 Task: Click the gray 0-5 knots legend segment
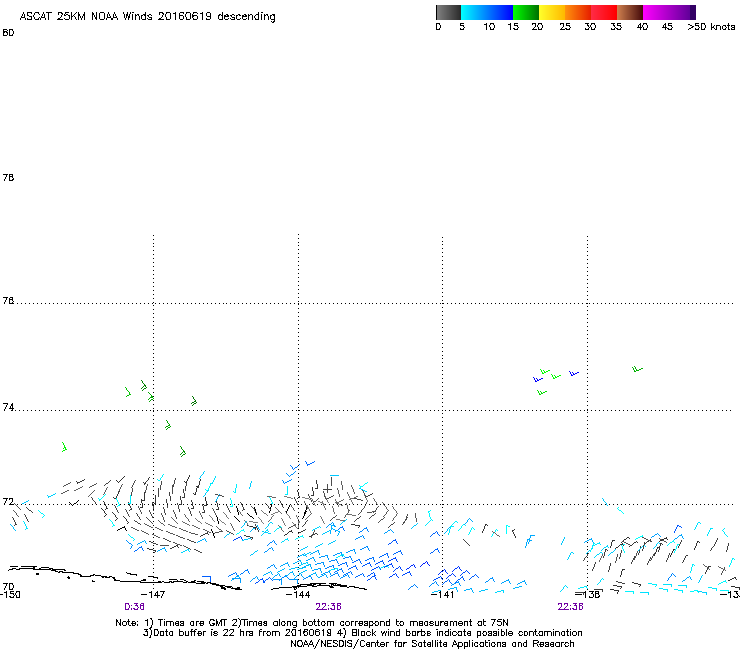pos(448,12)
